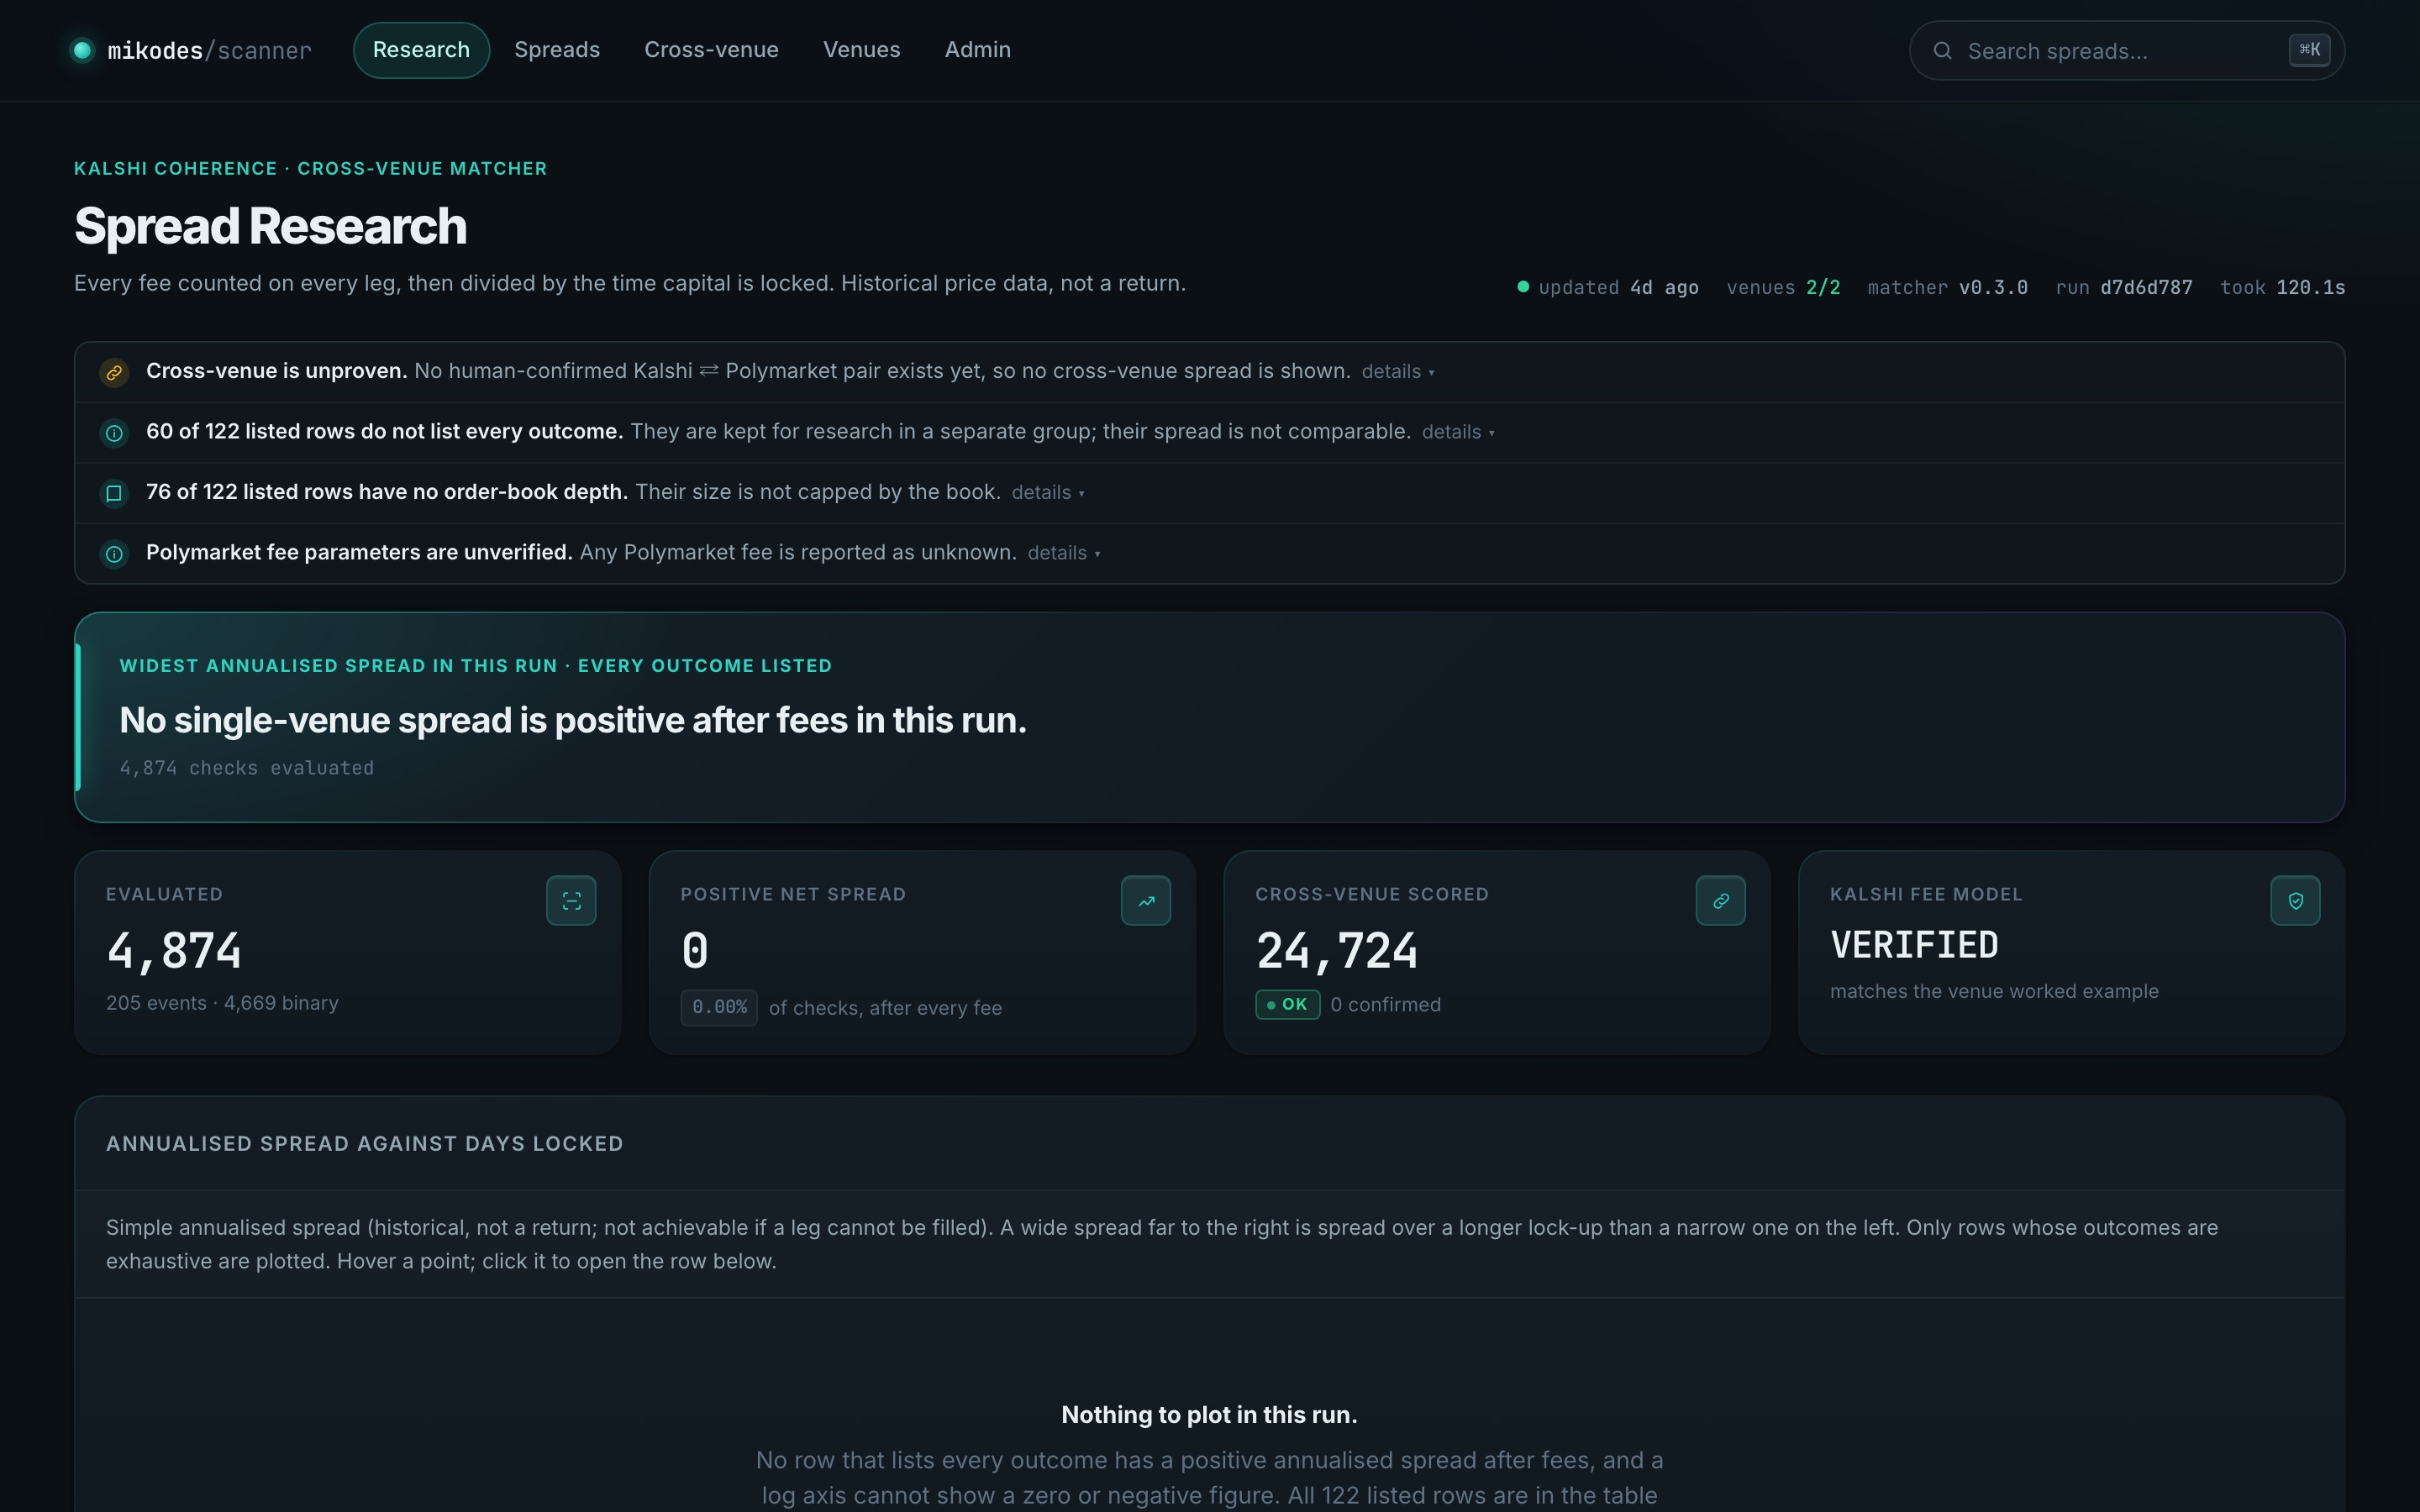Open the Research tab
This screenshot has width=2420, height=1512.
click(421, 50)
